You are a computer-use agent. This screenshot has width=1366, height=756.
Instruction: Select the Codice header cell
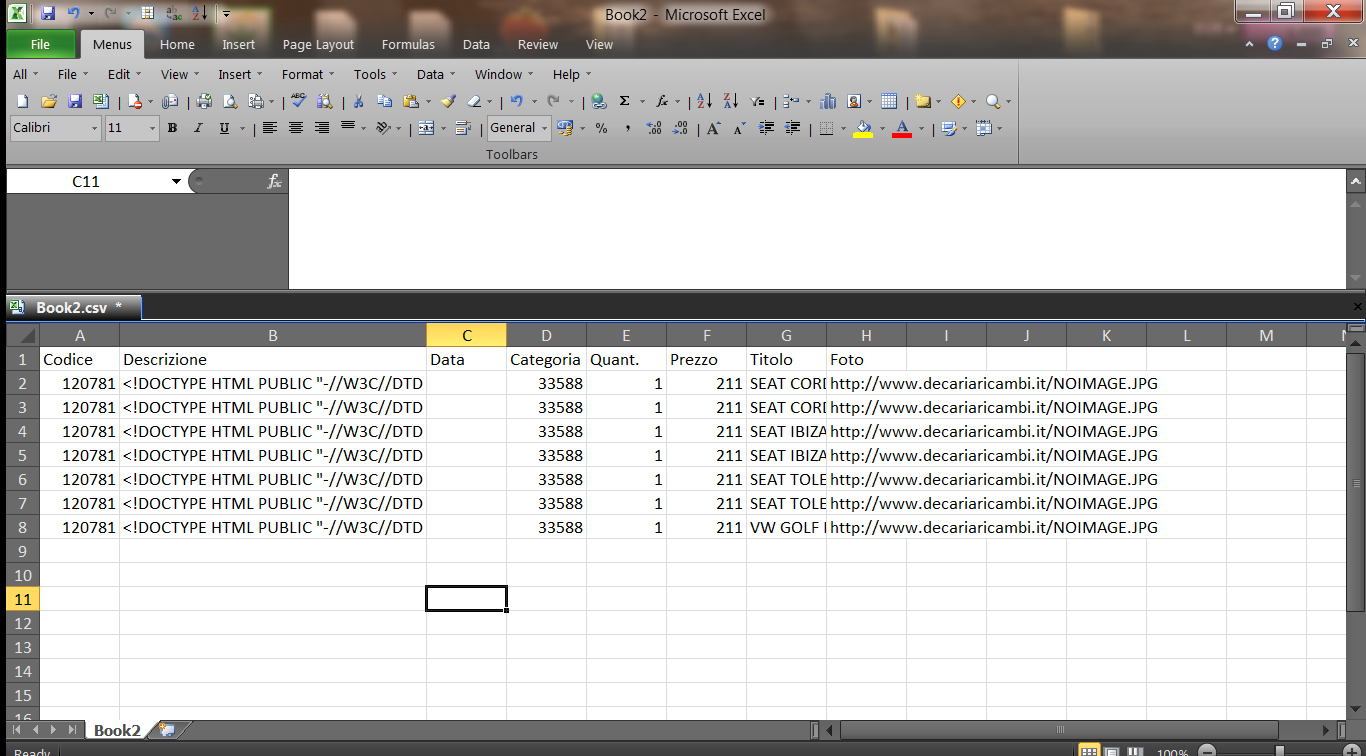click(79, 359)
